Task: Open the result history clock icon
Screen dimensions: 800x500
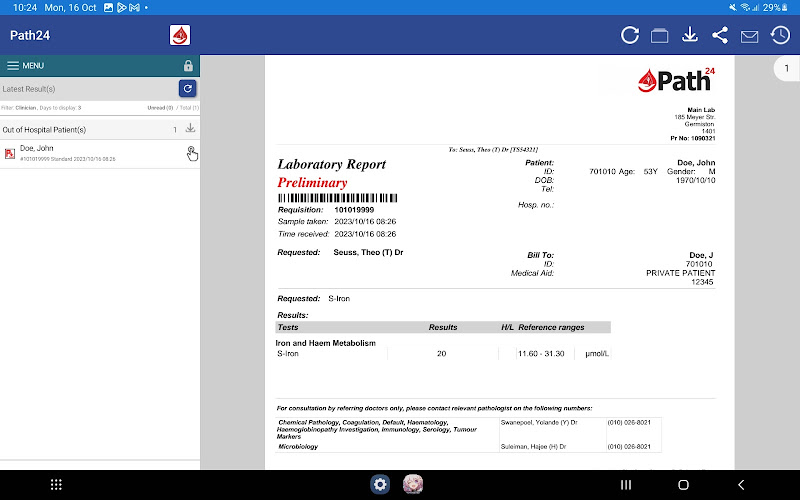Action: 780,35
